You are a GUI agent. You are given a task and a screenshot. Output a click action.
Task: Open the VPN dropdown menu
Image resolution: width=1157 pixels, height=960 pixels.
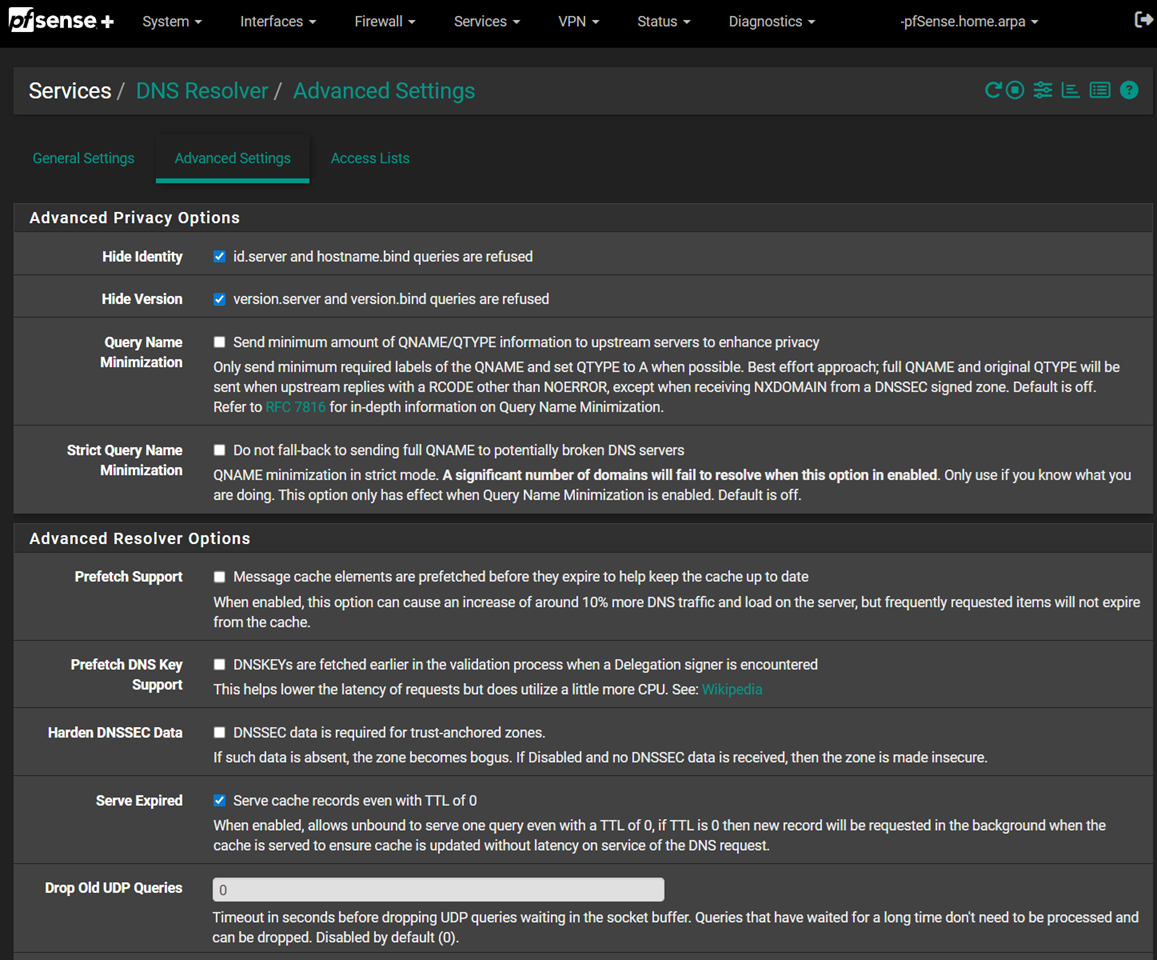coord(578,21)
